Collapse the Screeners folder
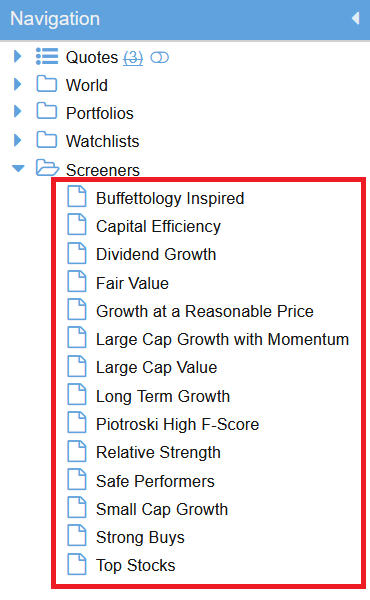Viewport: 370px width, 600px height. [18, 168]
